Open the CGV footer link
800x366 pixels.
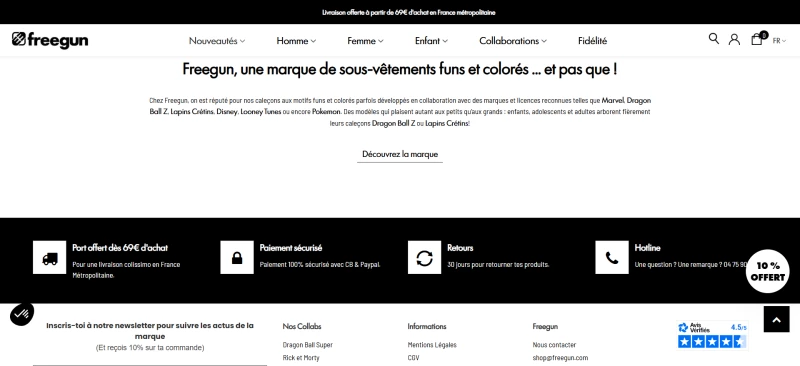[413, 358]
